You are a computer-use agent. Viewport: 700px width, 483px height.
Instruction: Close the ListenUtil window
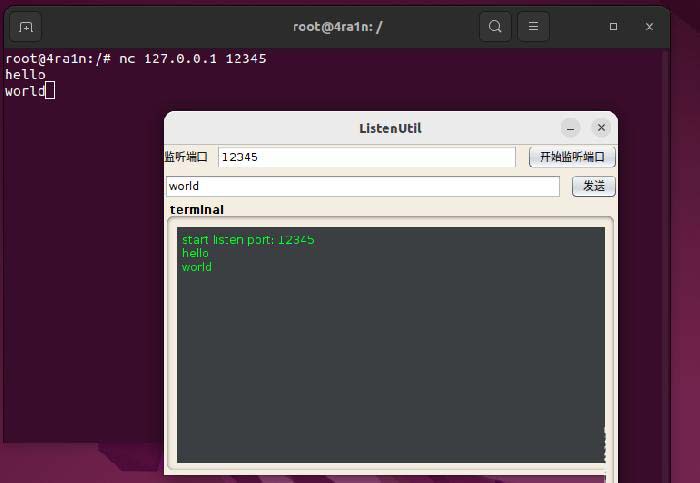(601, 128)
